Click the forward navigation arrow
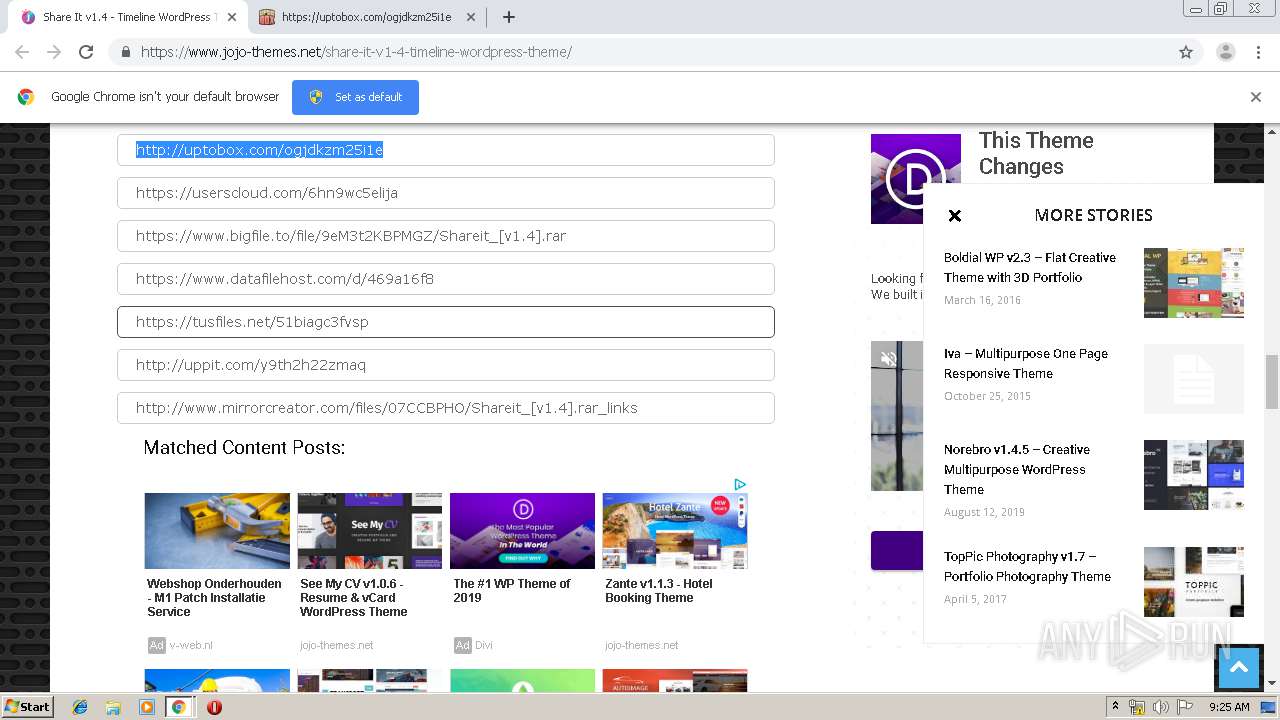The image size is (1280, 720). (54, 52)
